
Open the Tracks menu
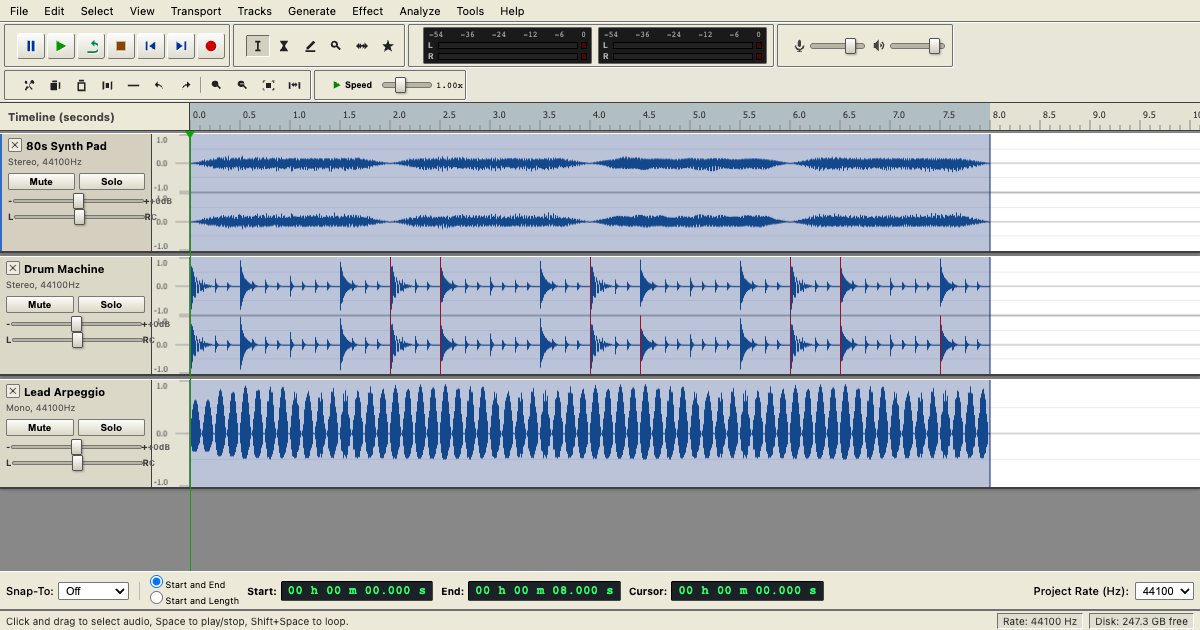coord(255,11)
